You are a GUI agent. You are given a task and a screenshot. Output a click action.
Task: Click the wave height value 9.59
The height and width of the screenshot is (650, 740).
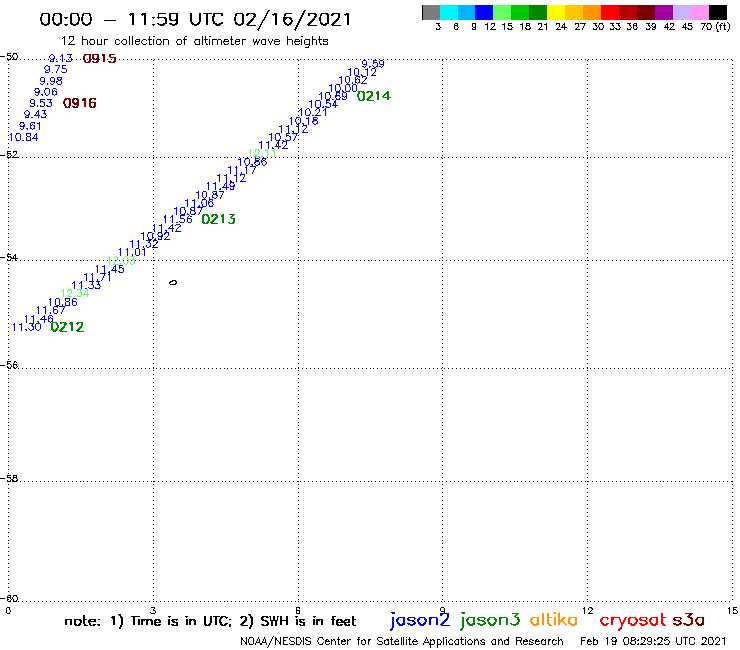(x=373, y=63)
